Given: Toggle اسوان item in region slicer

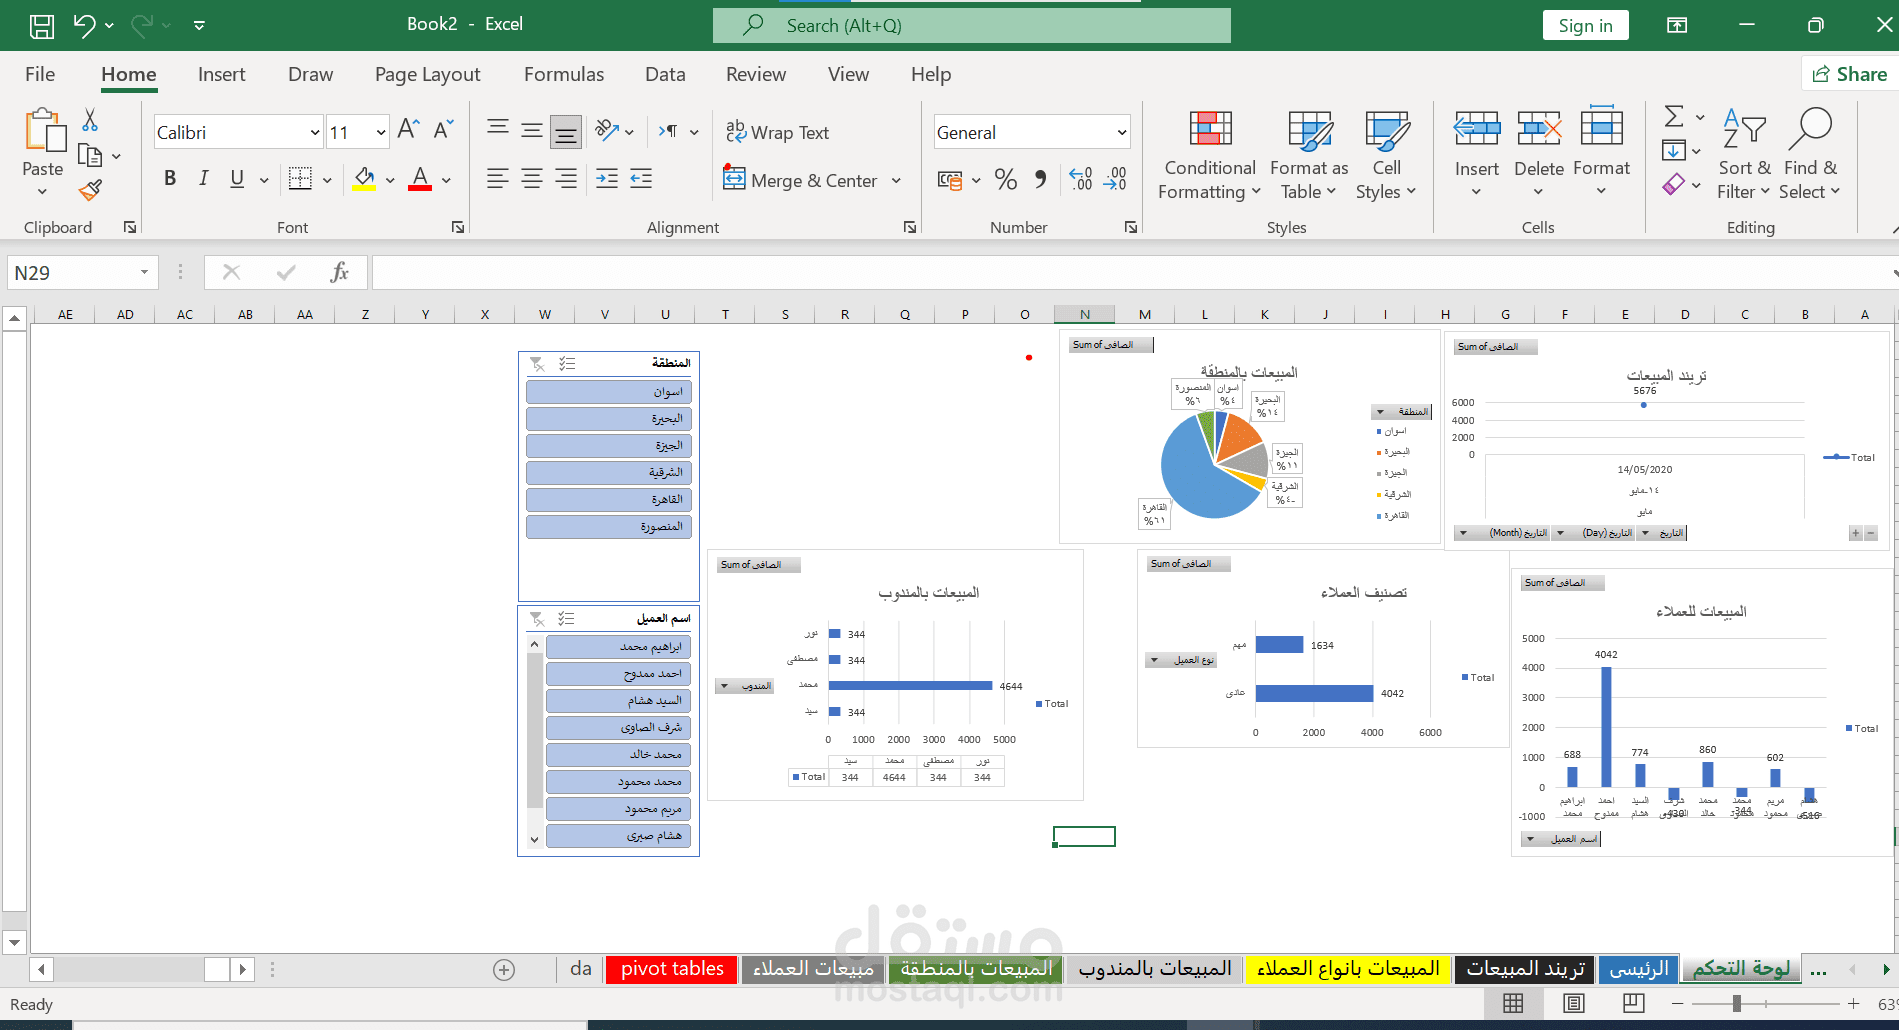Looking at the screenshot, I should pos(609,392).
